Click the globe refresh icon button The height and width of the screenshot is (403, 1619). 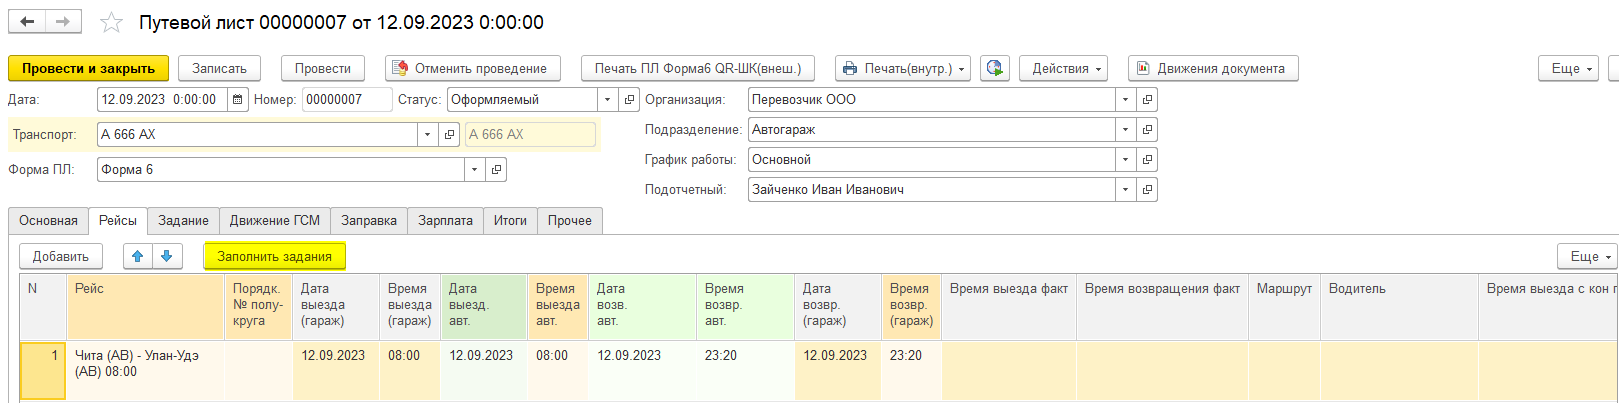(994, 68)
